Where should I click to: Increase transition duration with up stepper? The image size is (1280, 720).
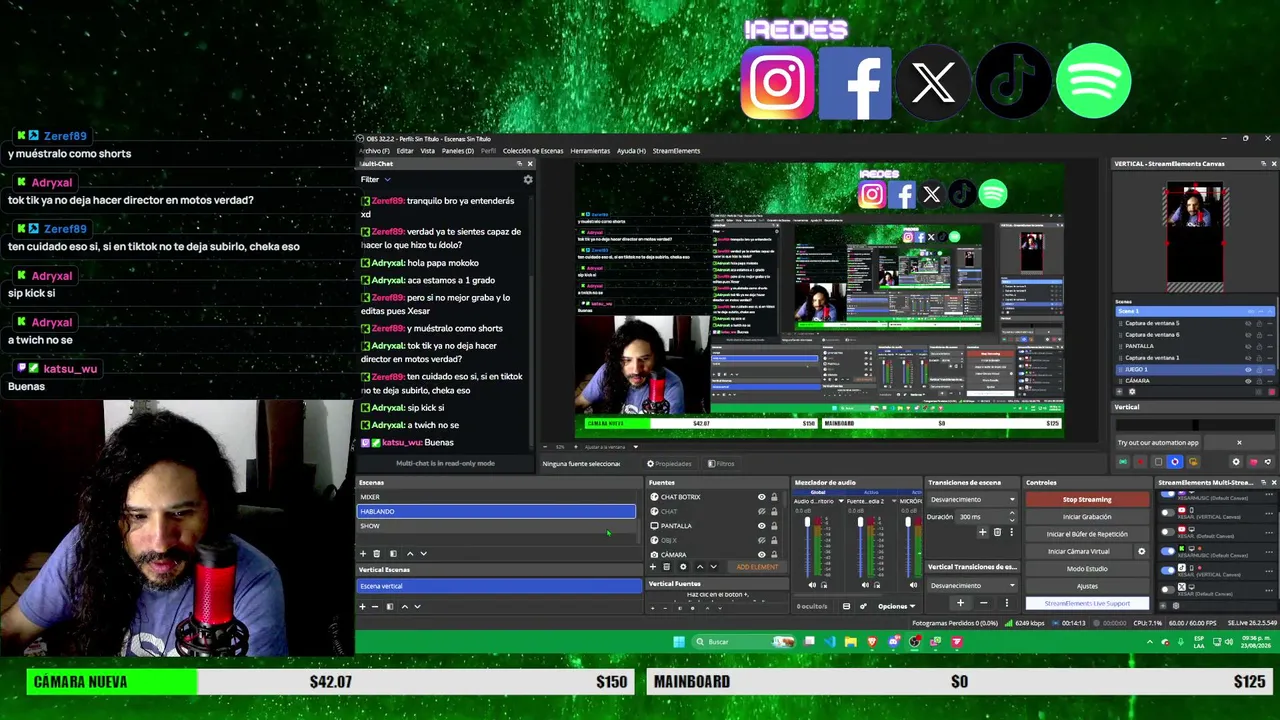pos(1012,514)
